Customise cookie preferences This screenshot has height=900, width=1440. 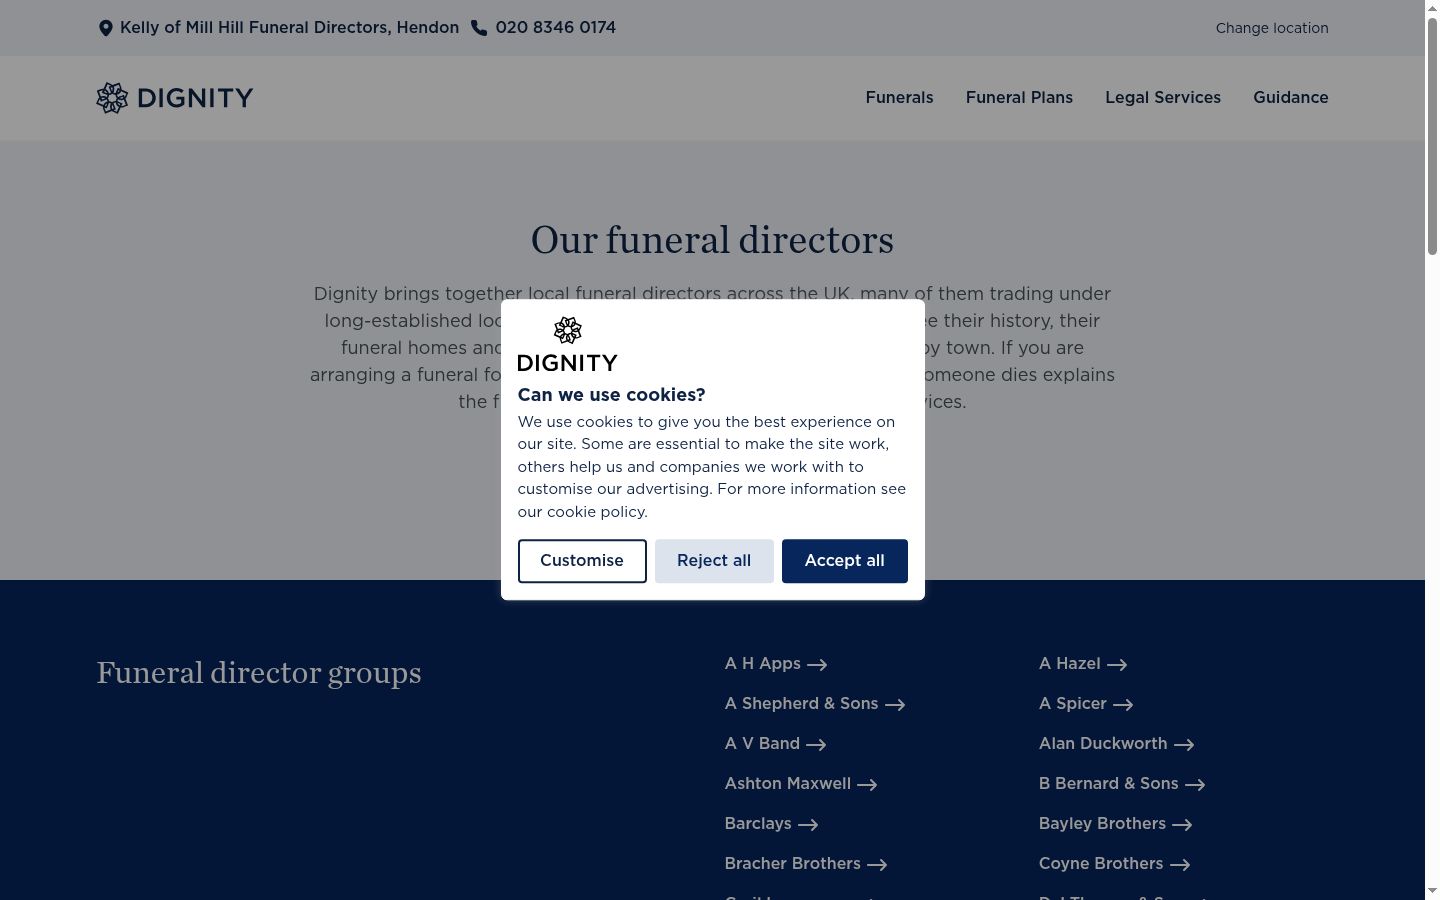[582, 561]
